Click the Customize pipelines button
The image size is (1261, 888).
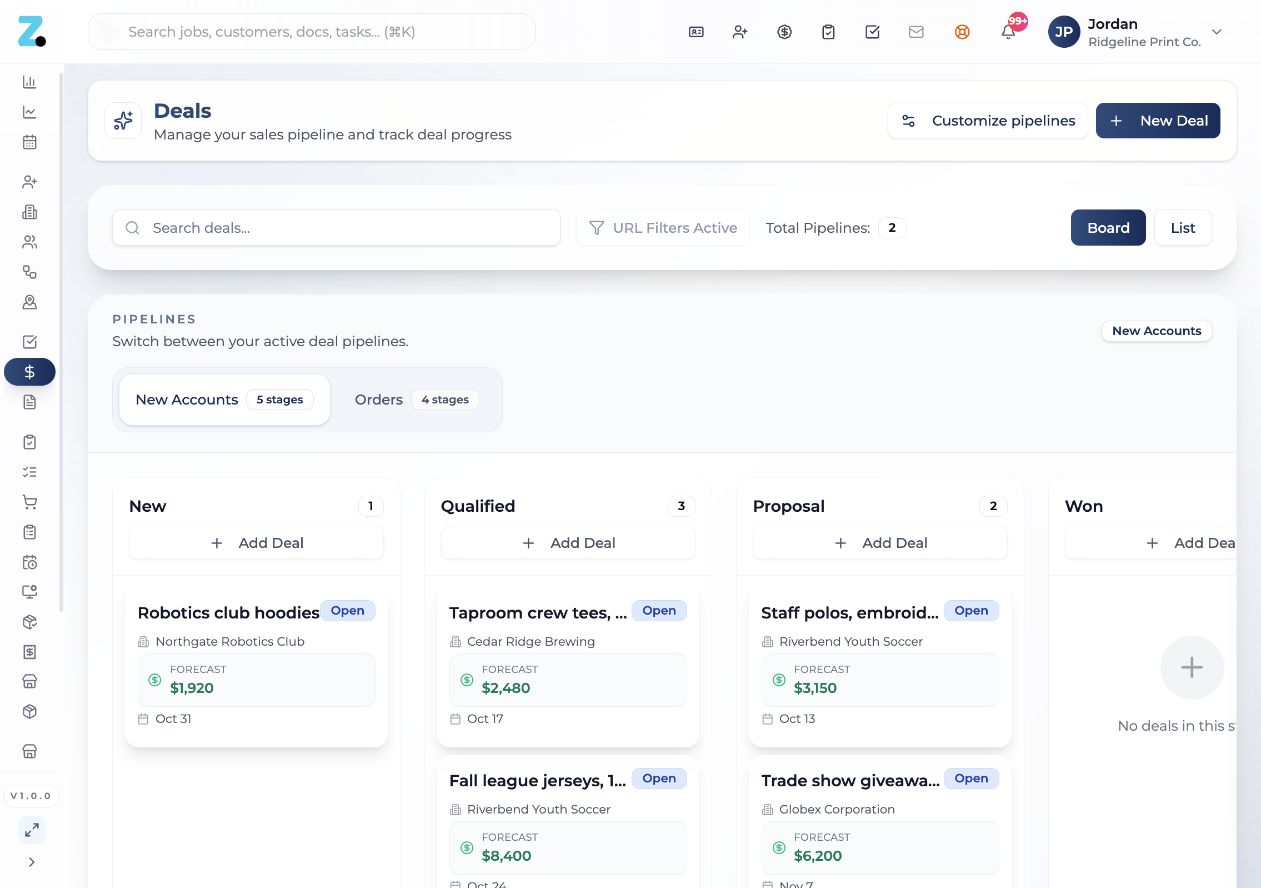(x=988, y=121)
